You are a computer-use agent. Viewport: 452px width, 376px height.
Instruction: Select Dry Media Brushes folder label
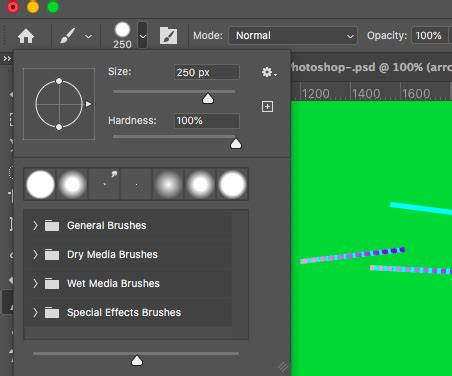coord(112,255)
